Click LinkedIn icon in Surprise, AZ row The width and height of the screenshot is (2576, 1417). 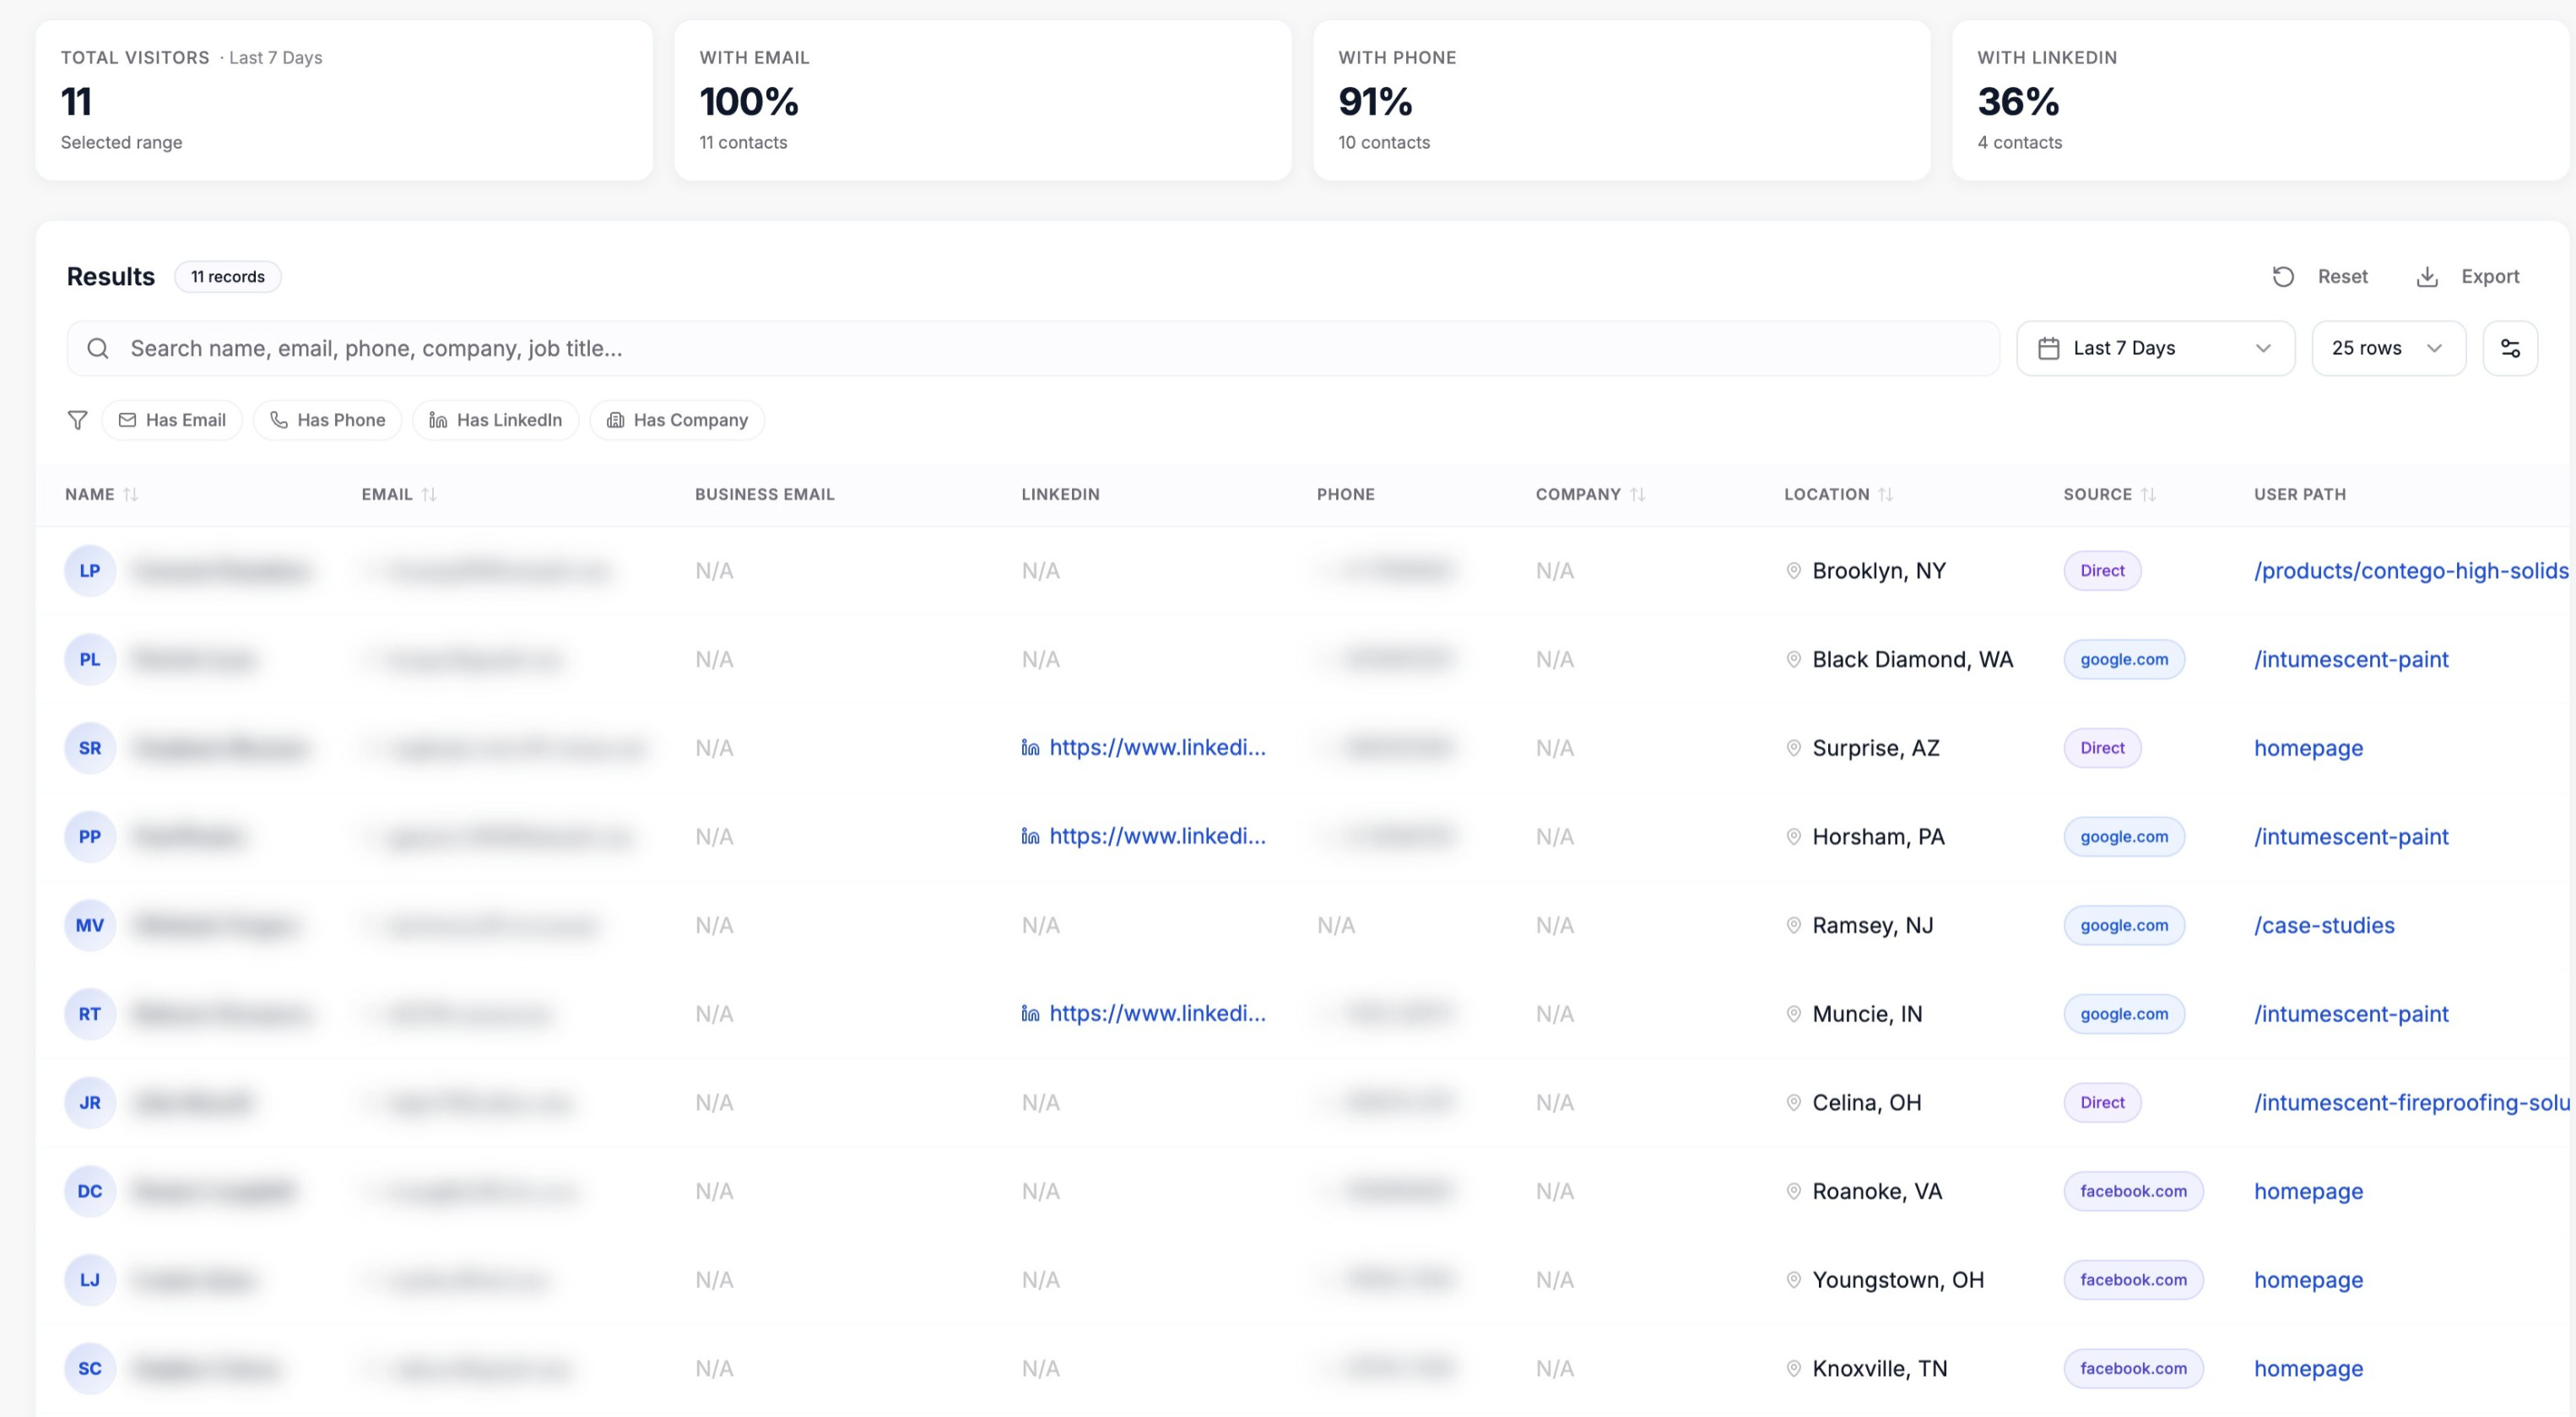[x=1030, y=748]
